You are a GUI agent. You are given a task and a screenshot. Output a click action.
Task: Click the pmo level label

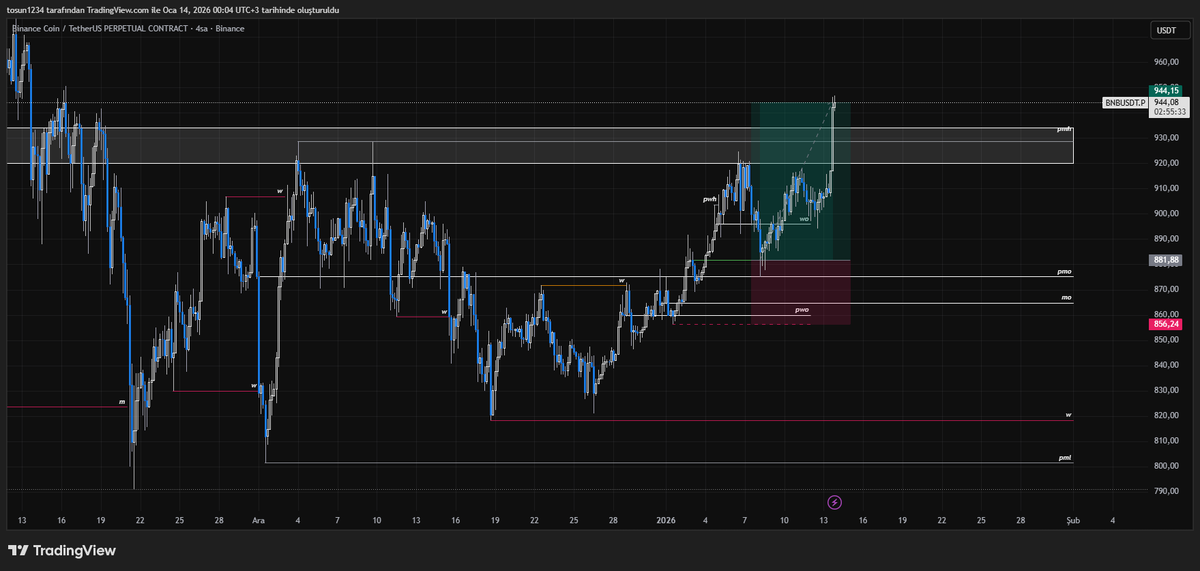(x=1065, y=272)
